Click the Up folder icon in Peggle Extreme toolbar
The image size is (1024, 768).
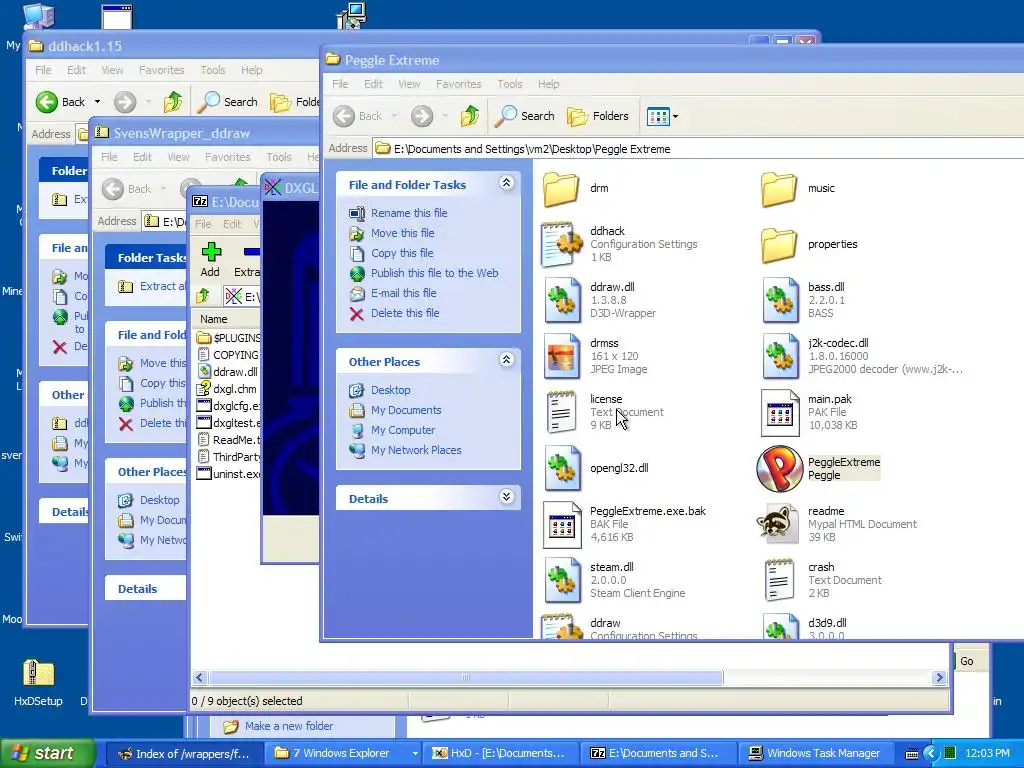pyautogui.click(x=470, y=116)
